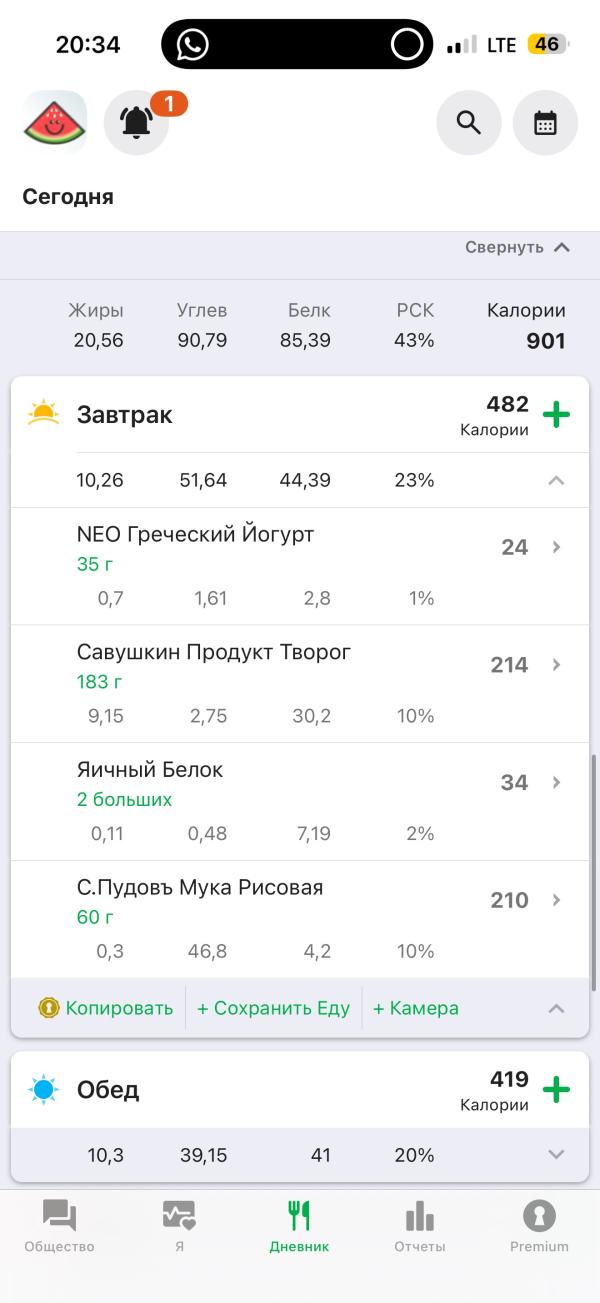Open the Отчеты tab

419,1226
